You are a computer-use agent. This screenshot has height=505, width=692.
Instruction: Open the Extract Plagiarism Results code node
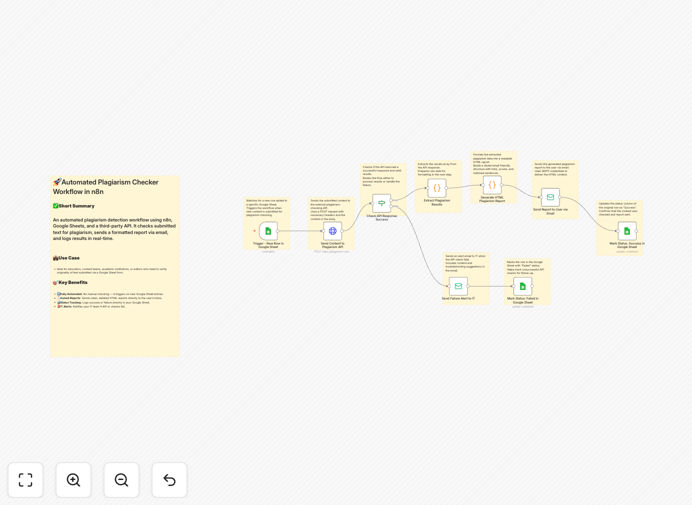(x=436, y=188)
